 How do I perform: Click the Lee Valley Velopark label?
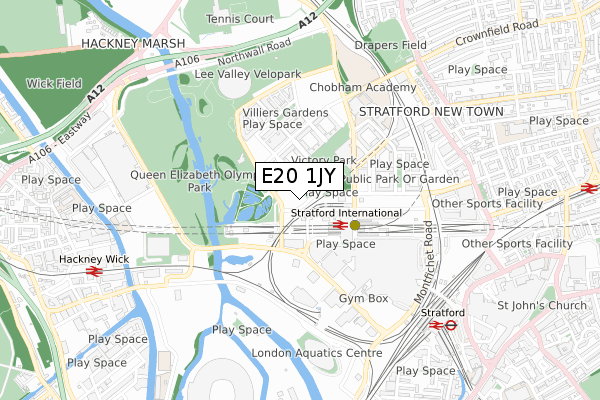pyautogui.click(x=248, y=74)
